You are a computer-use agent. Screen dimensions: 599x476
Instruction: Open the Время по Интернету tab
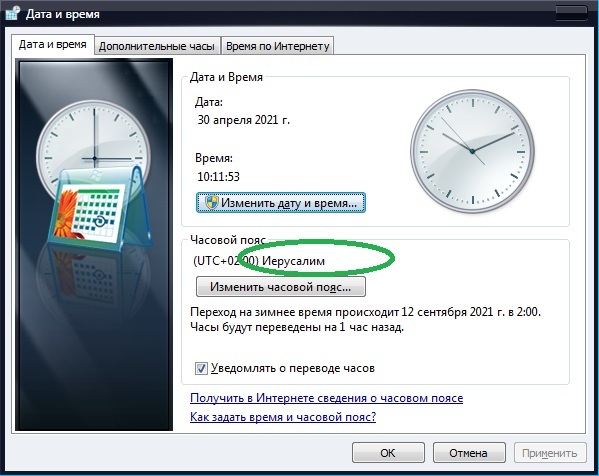coord(278,46)
